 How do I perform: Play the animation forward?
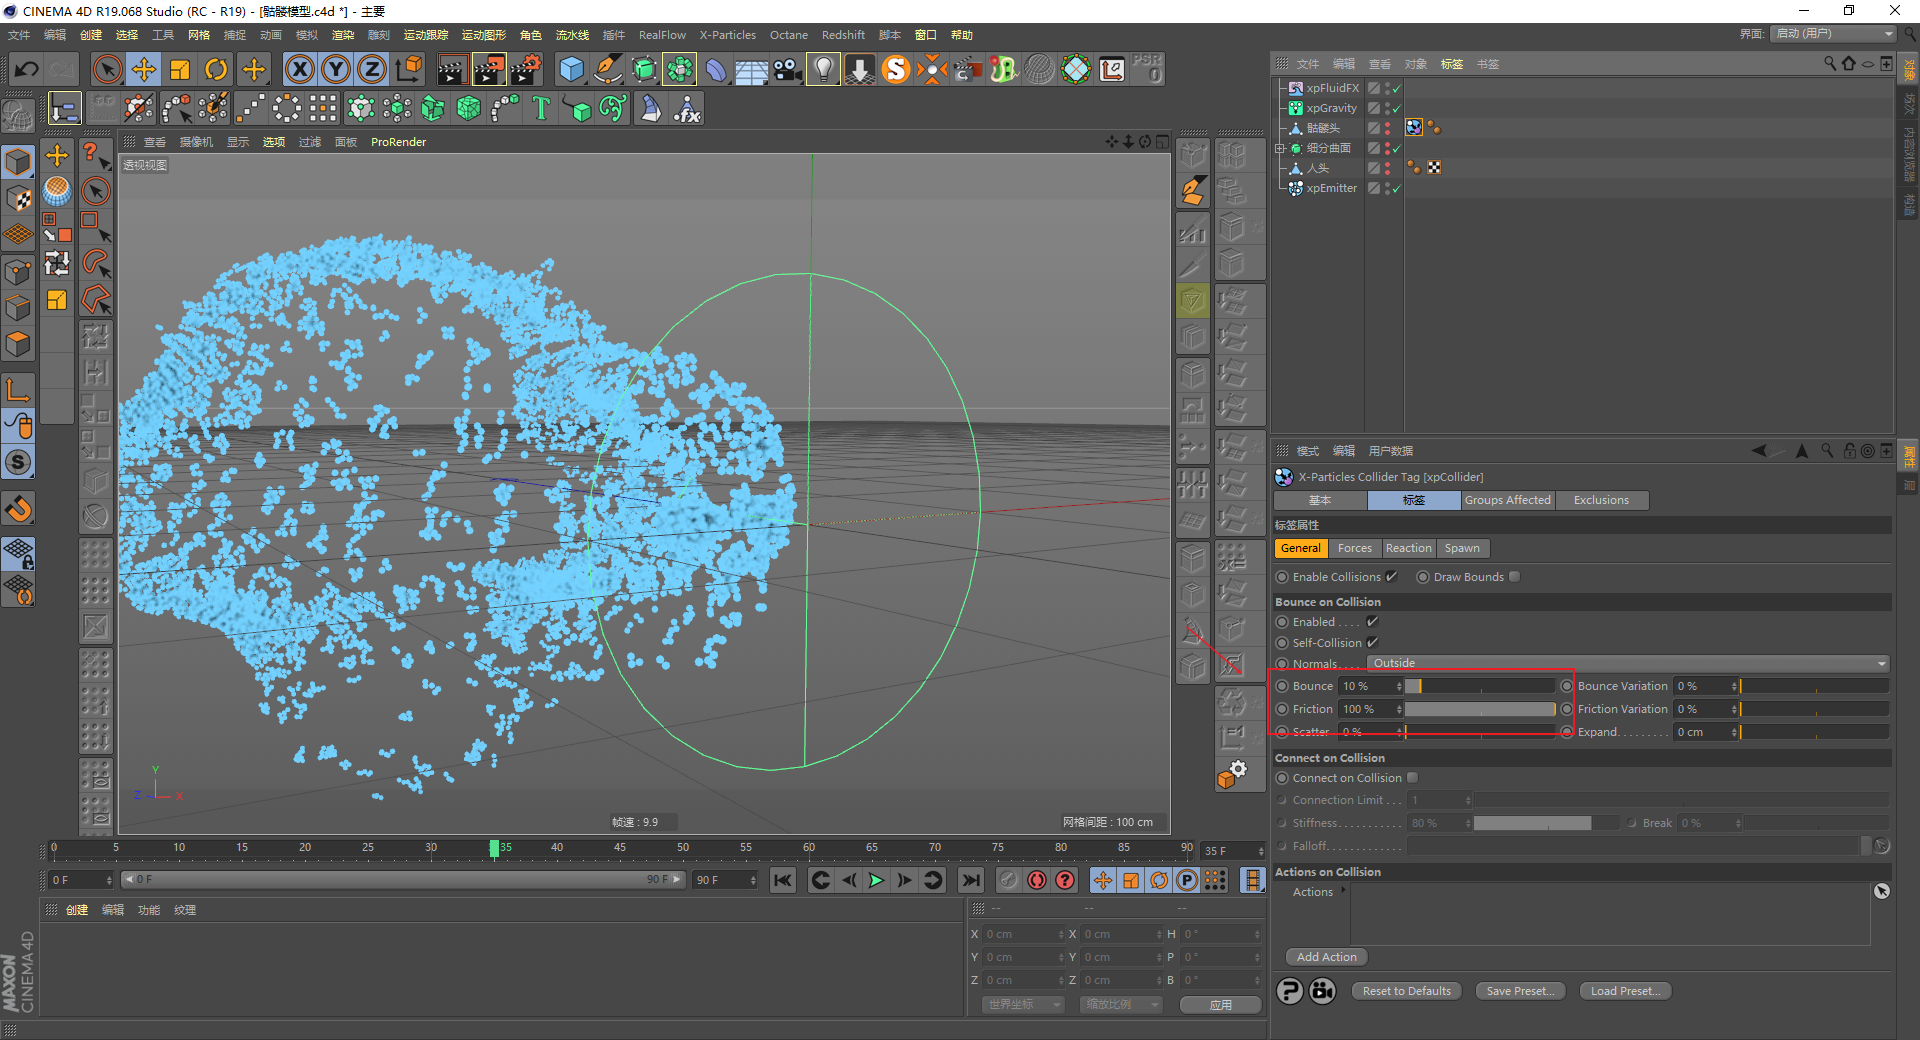pos(876,880)
